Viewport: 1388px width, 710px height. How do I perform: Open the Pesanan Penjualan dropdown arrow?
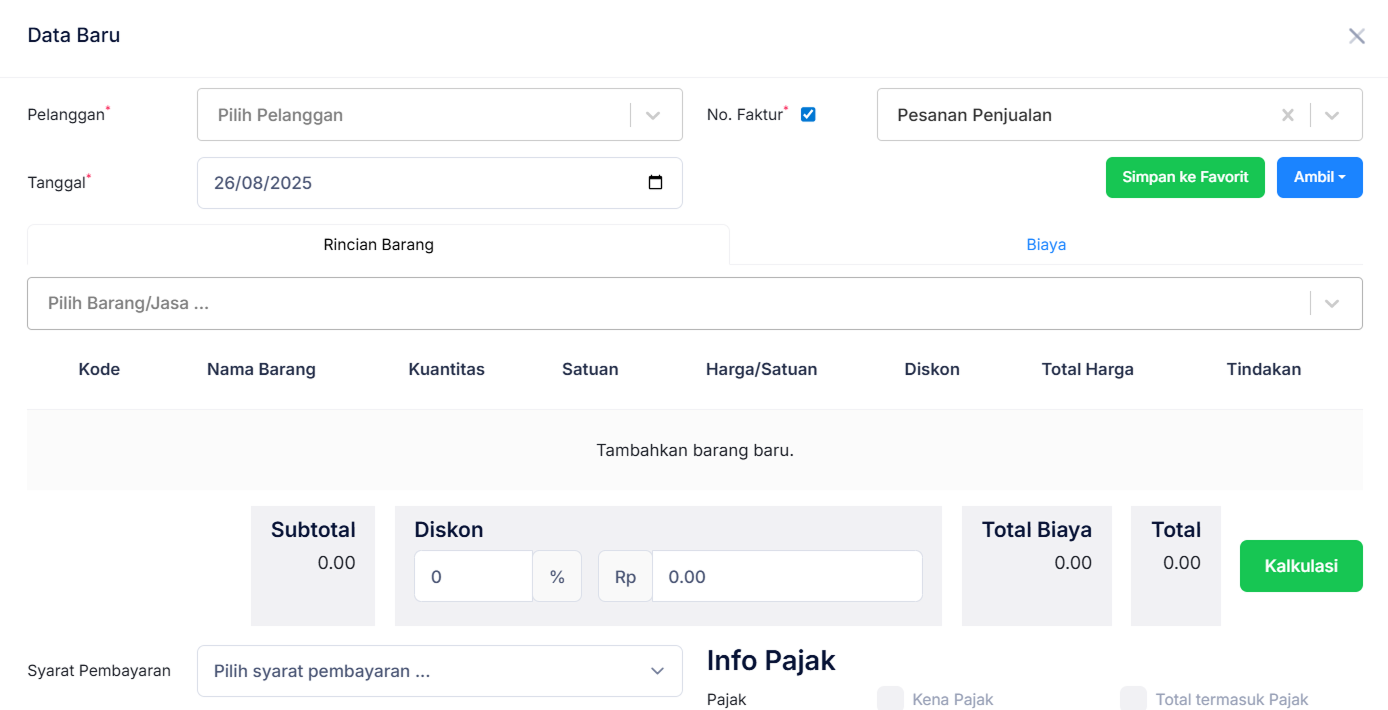click(1333, 114)
